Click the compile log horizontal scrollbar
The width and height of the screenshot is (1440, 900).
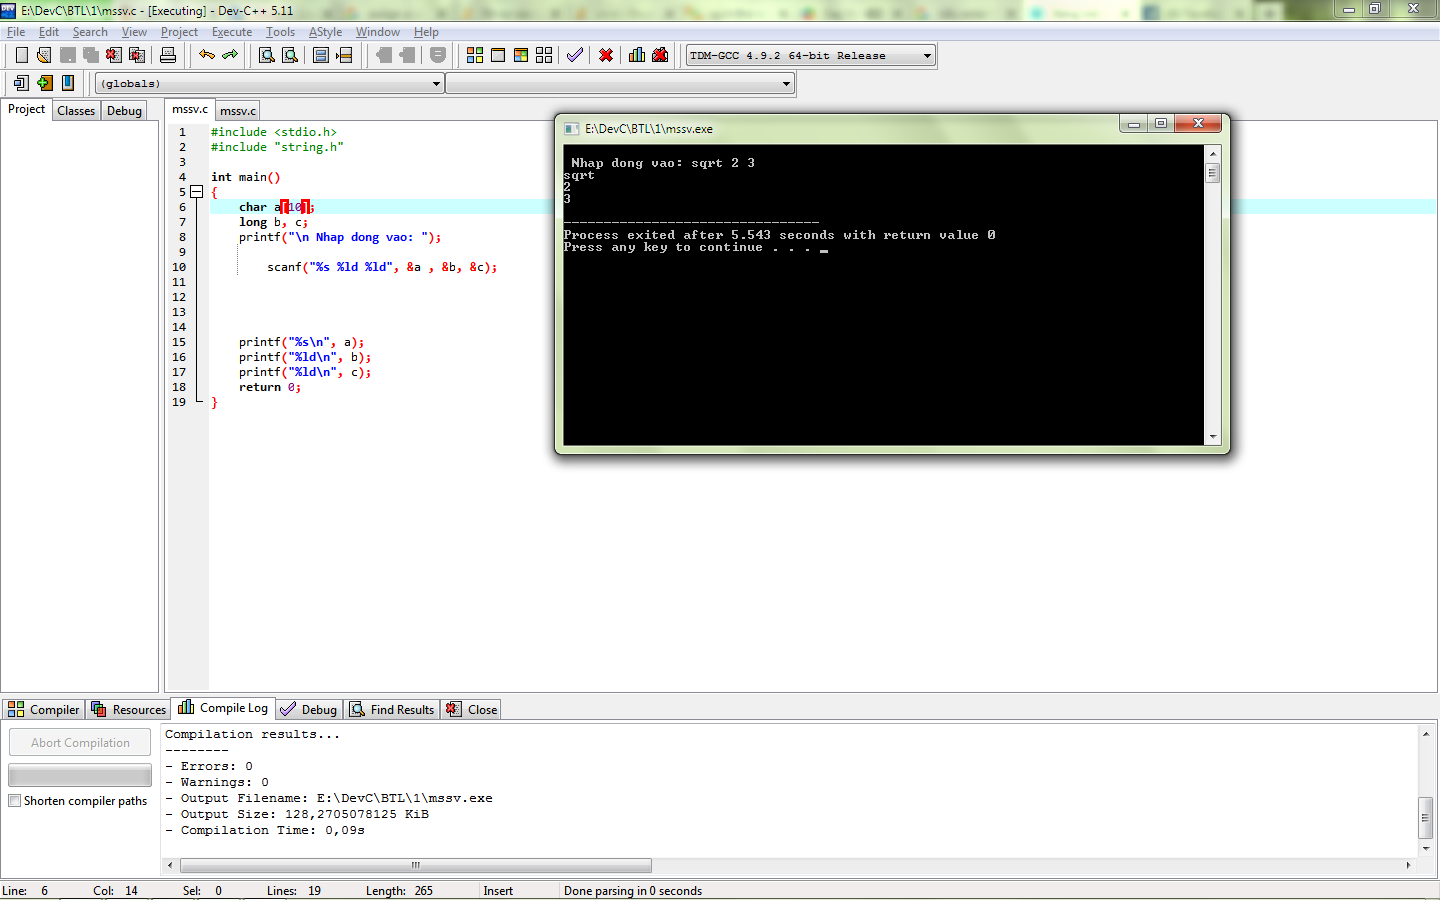coord(415,865)
